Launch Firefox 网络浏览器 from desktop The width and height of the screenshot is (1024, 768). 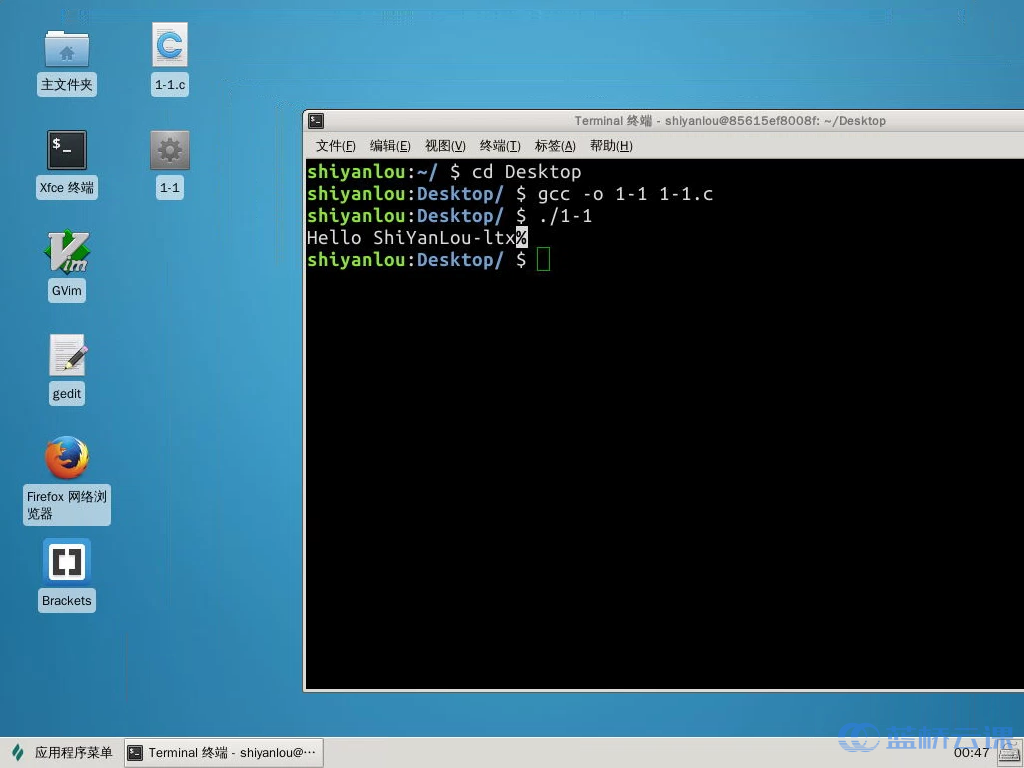(x=67, y=458)
